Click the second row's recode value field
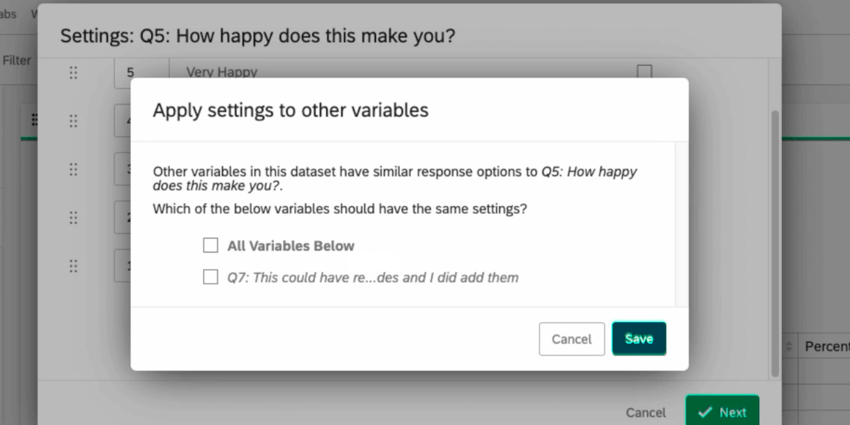 tap(122, 121)
